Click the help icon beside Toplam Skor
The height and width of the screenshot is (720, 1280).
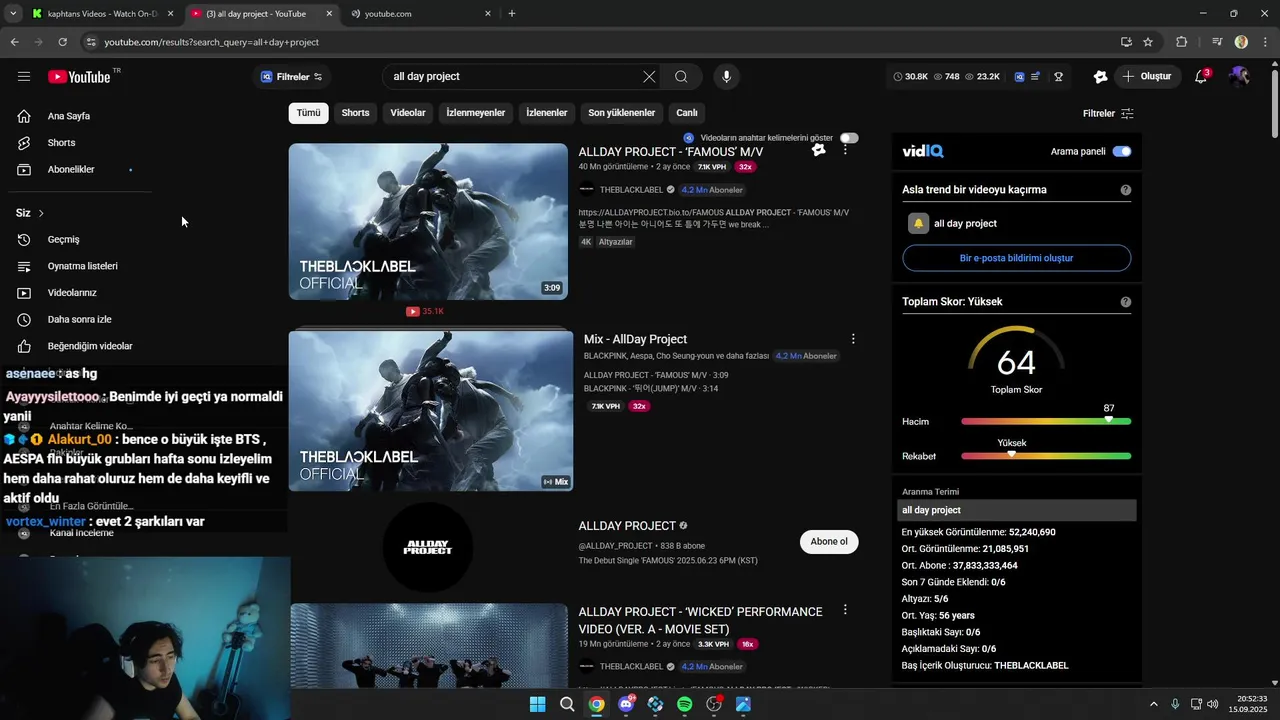coord(1126,302)
